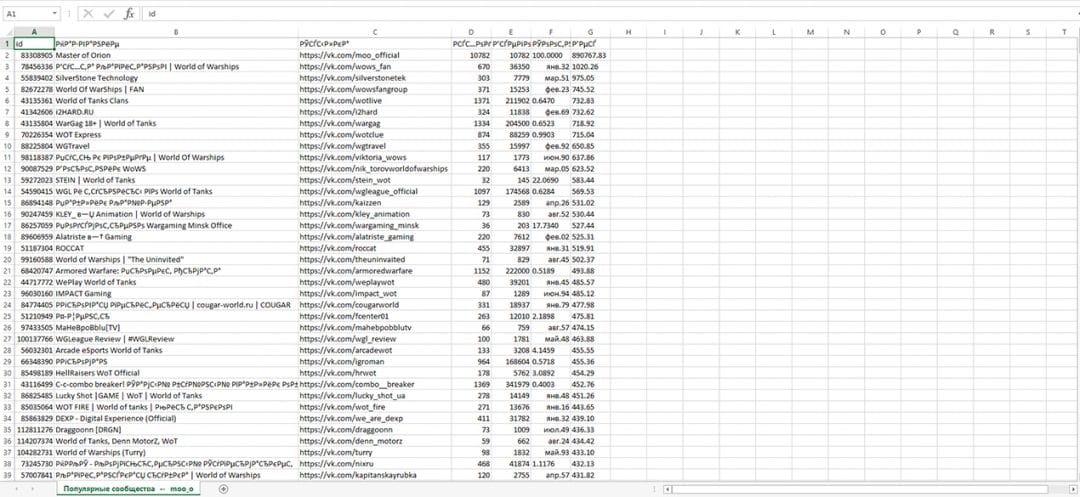The width and height of the screenshot is (1080, 497).
Task: Click the value cell 211902
Action: [511, 101]
